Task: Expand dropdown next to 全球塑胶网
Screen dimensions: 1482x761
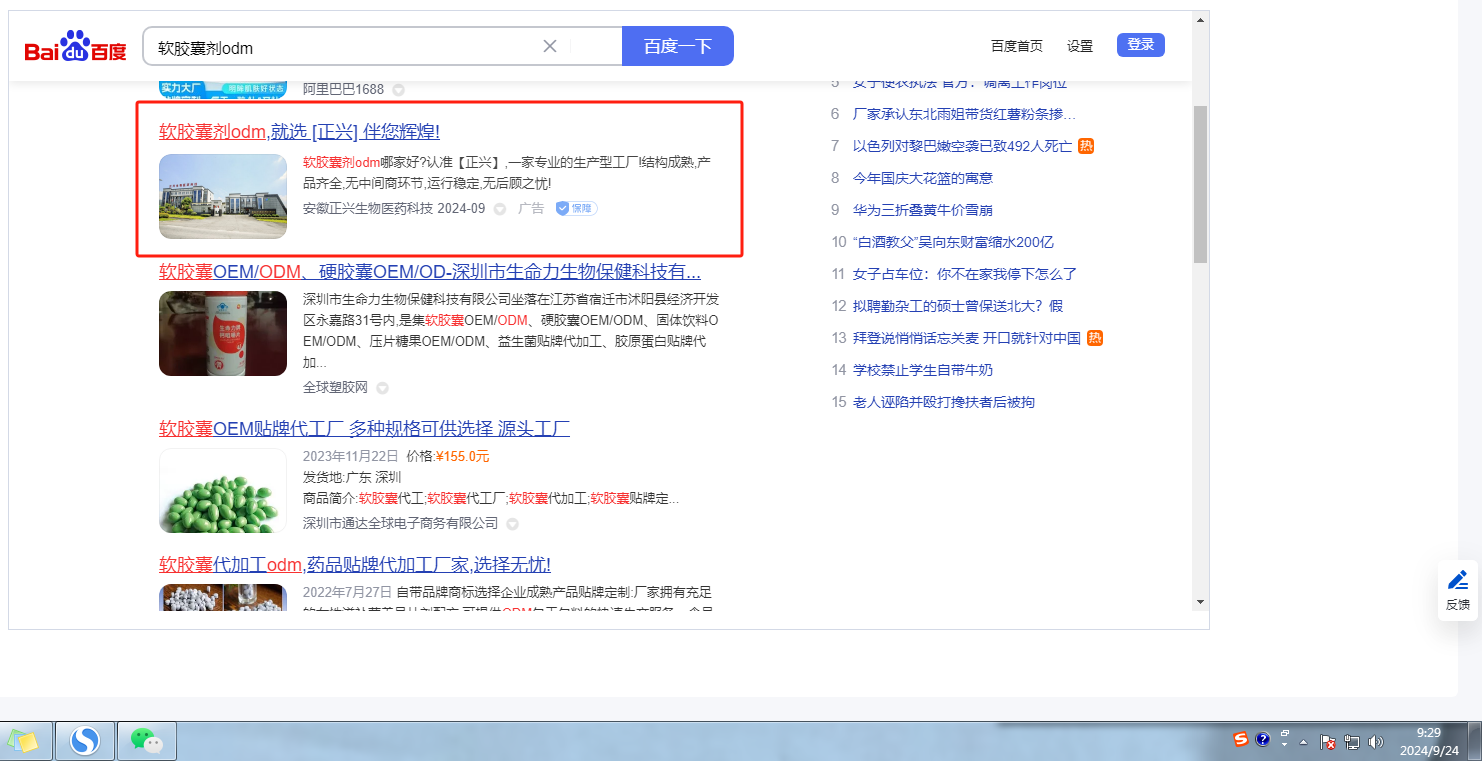Action: [x=382, y=388]
